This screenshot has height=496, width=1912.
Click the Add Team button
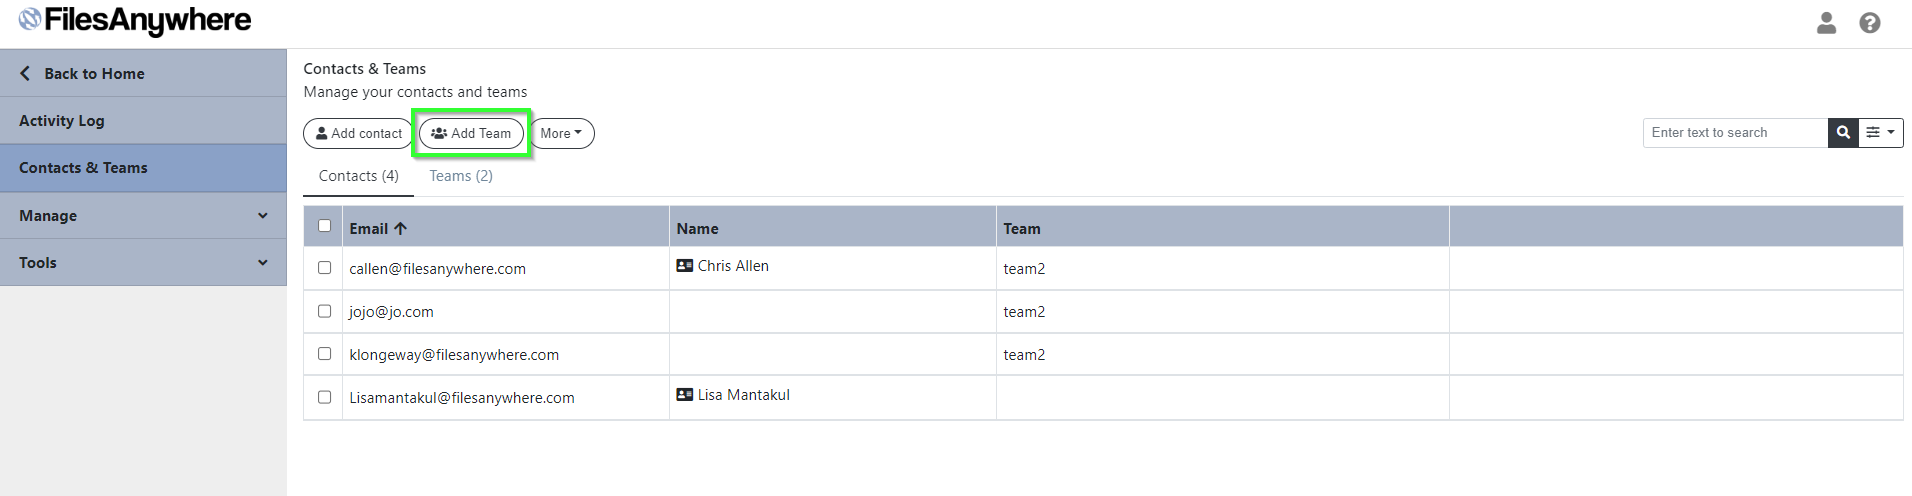pos(471,133)
